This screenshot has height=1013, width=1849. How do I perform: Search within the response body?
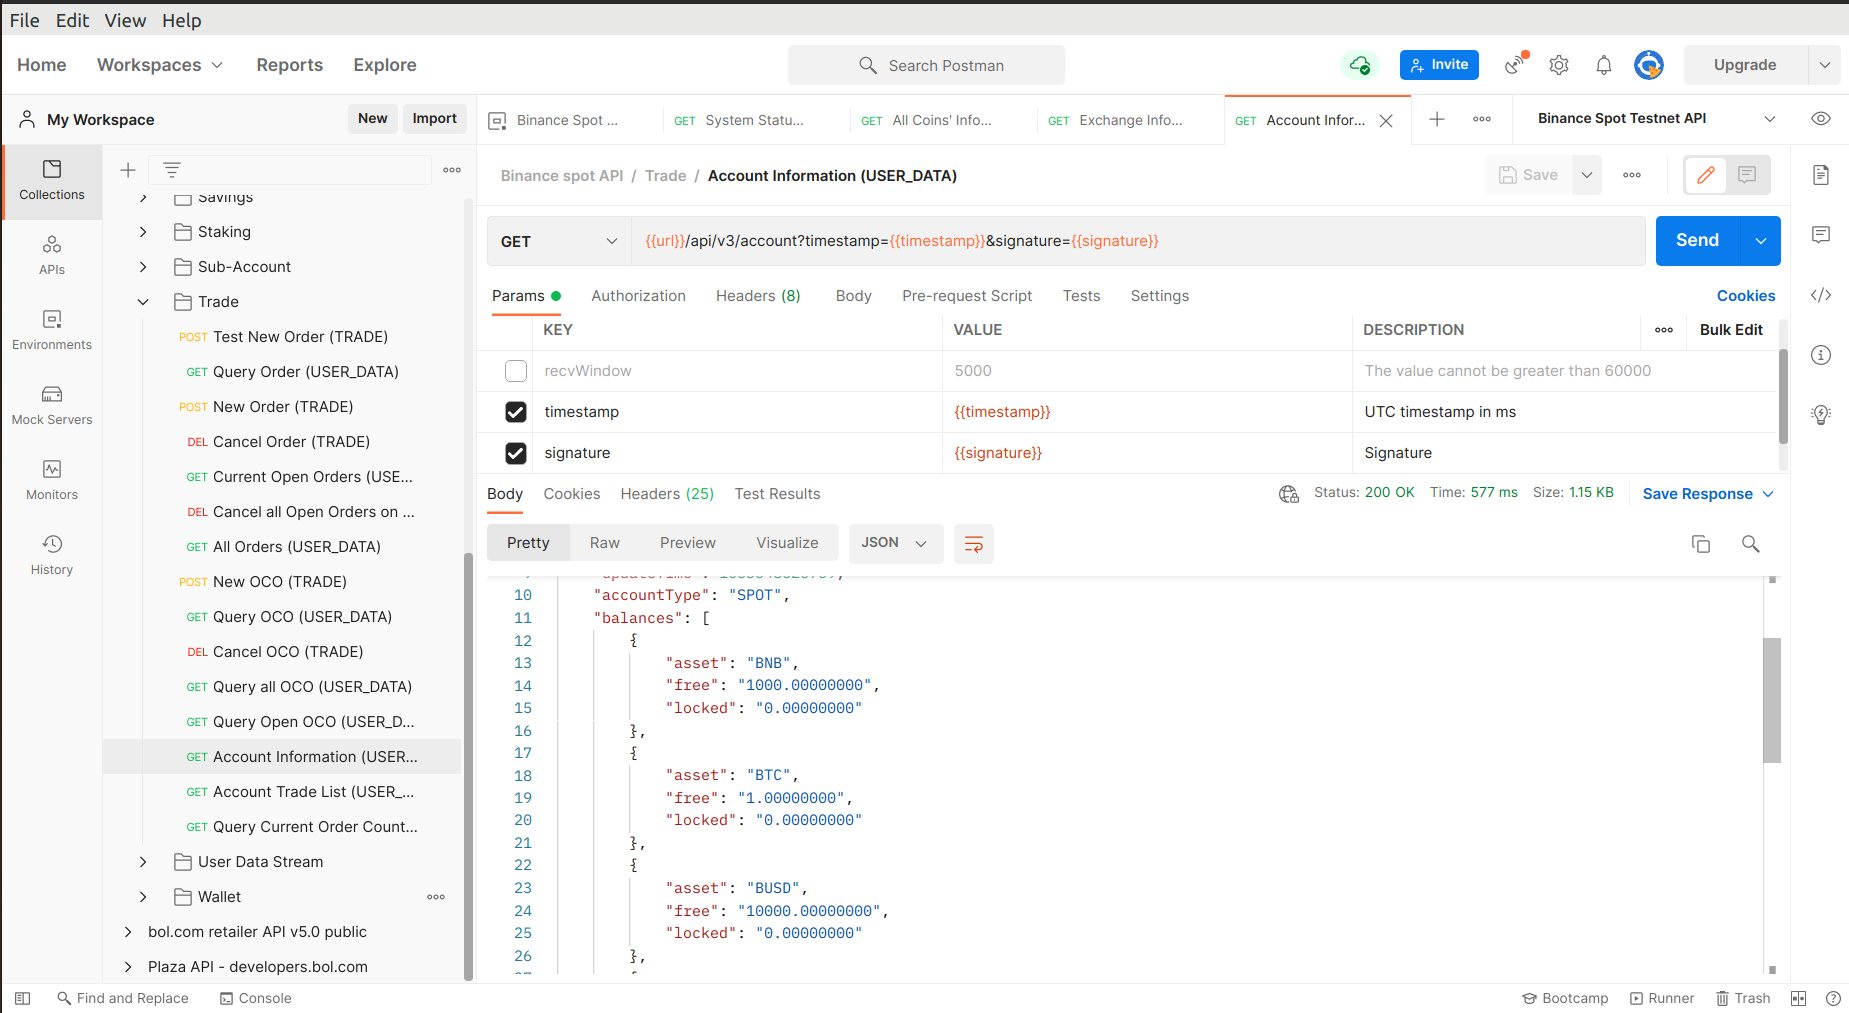pos(1751,544)
